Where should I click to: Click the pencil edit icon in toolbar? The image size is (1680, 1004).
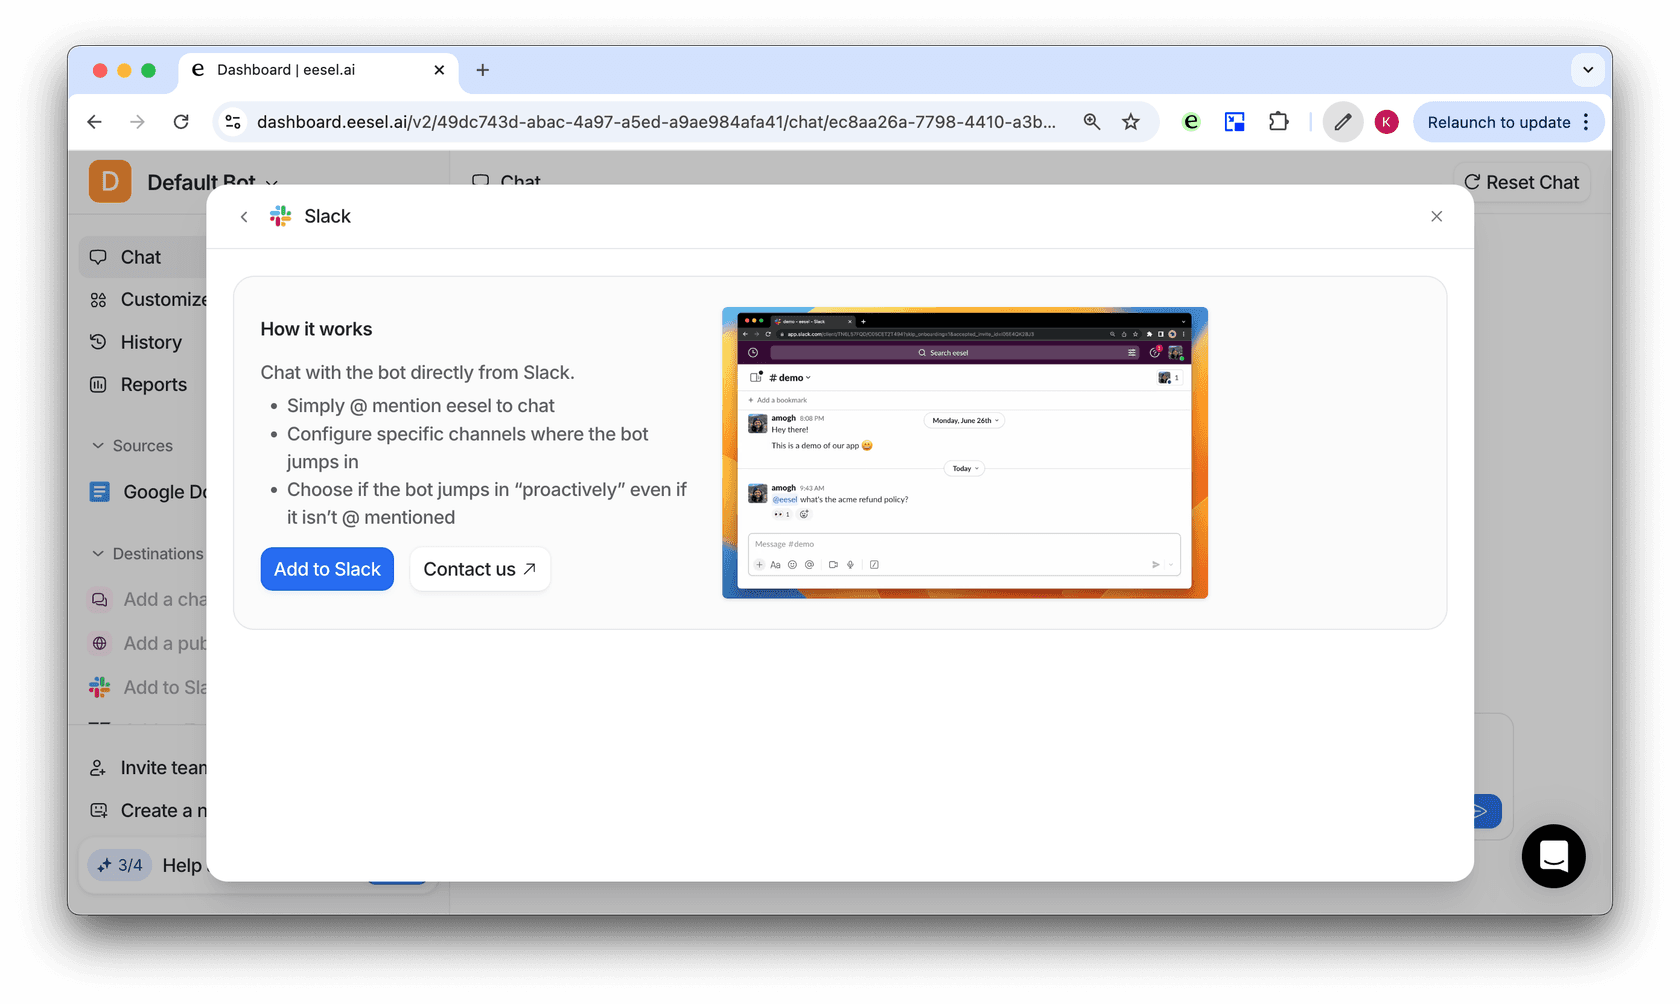click(1342, 122)
